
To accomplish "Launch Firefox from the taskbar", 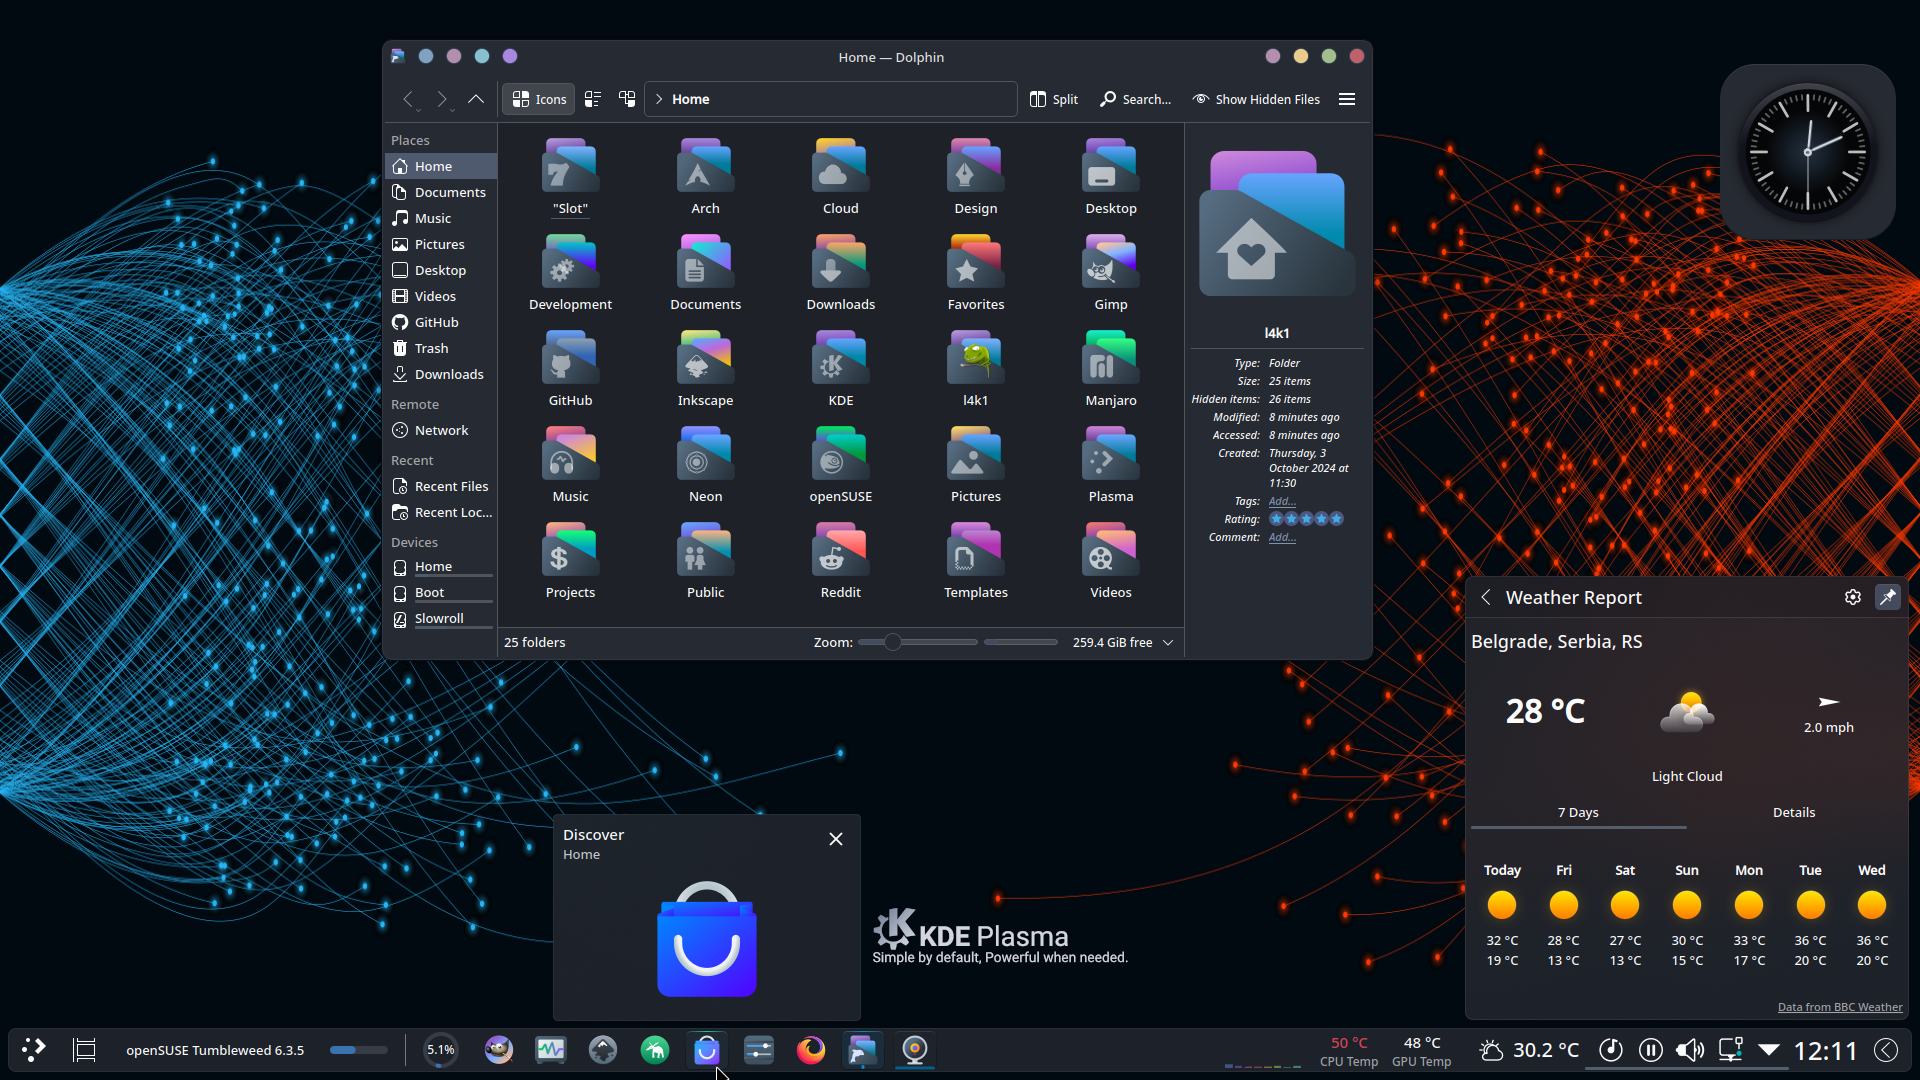I will 810,1050.
